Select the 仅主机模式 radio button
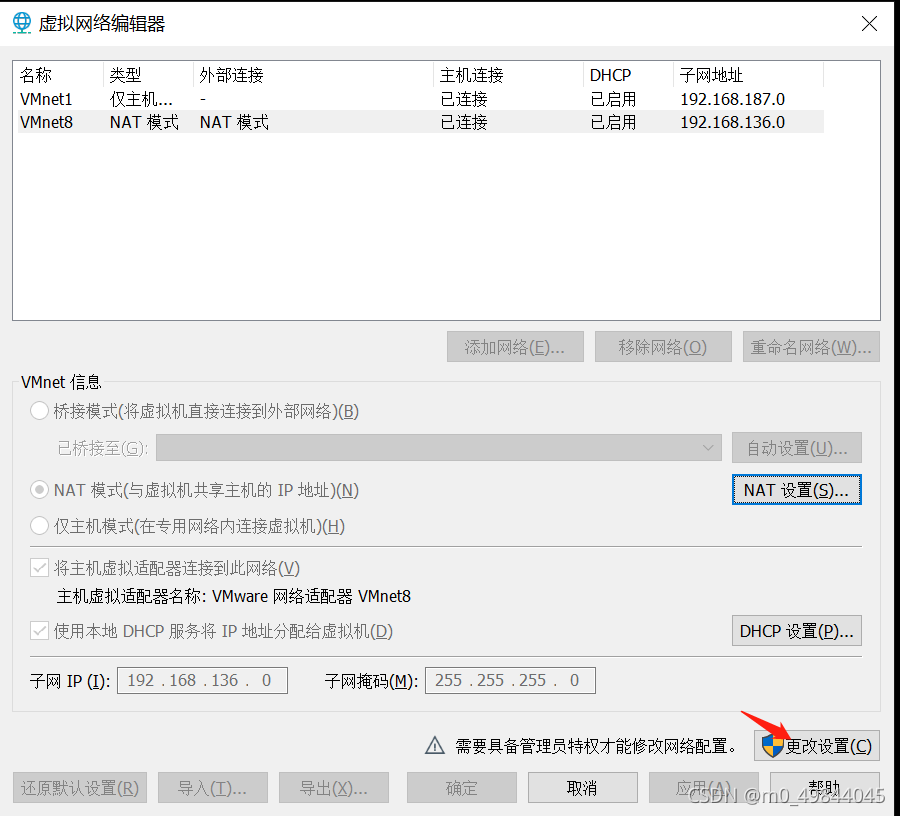 [39, 526]
